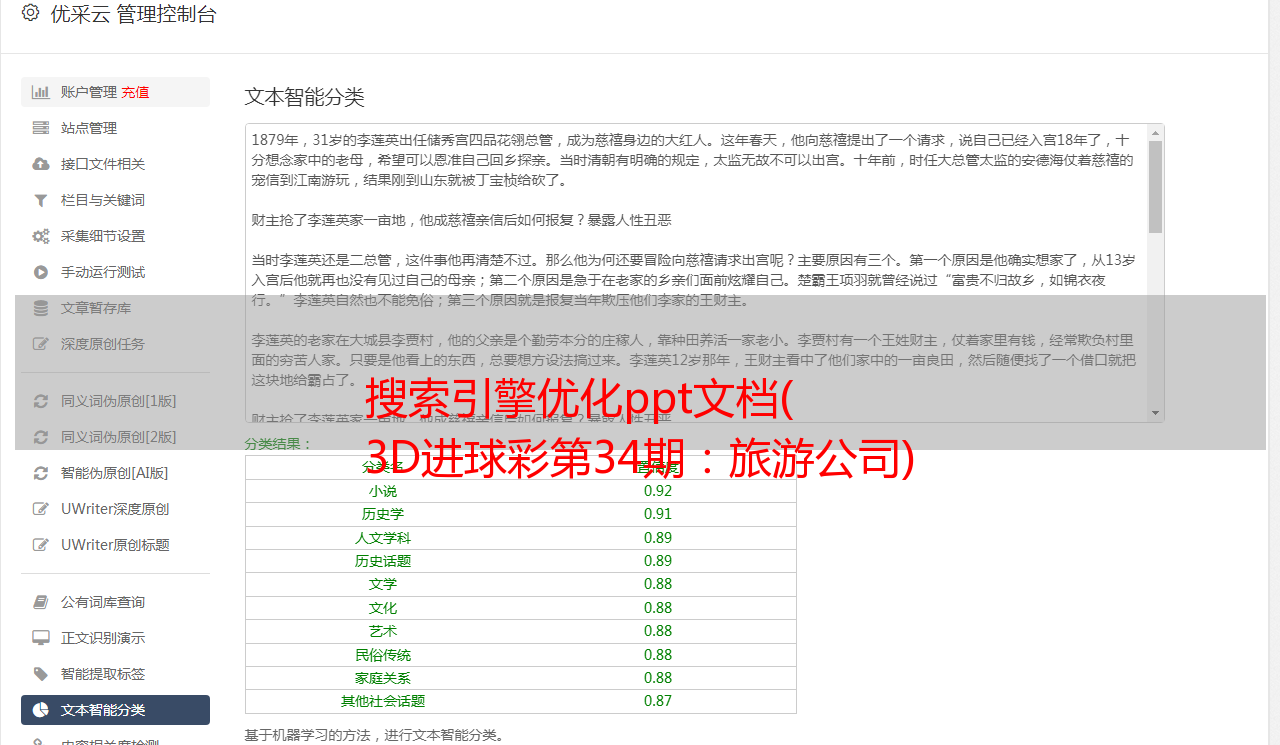Click the edit icon for UWriter原创标题
The image size is (1280, 745).
tap(40, 545)
